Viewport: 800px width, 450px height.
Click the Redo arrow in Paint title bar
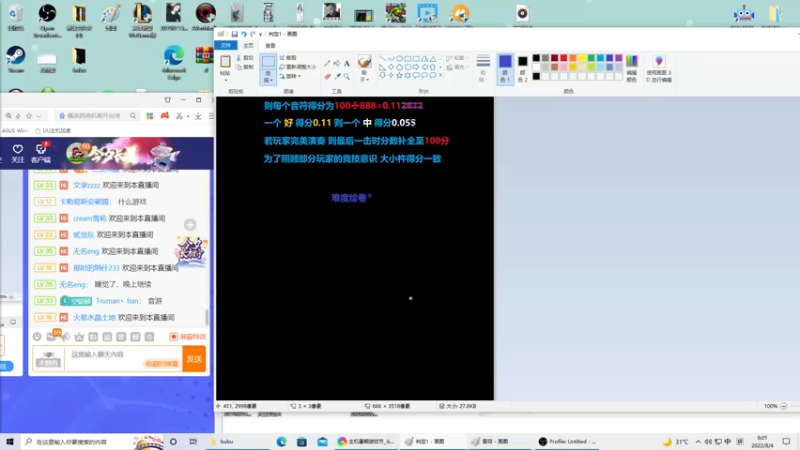[x=253, y=34]
